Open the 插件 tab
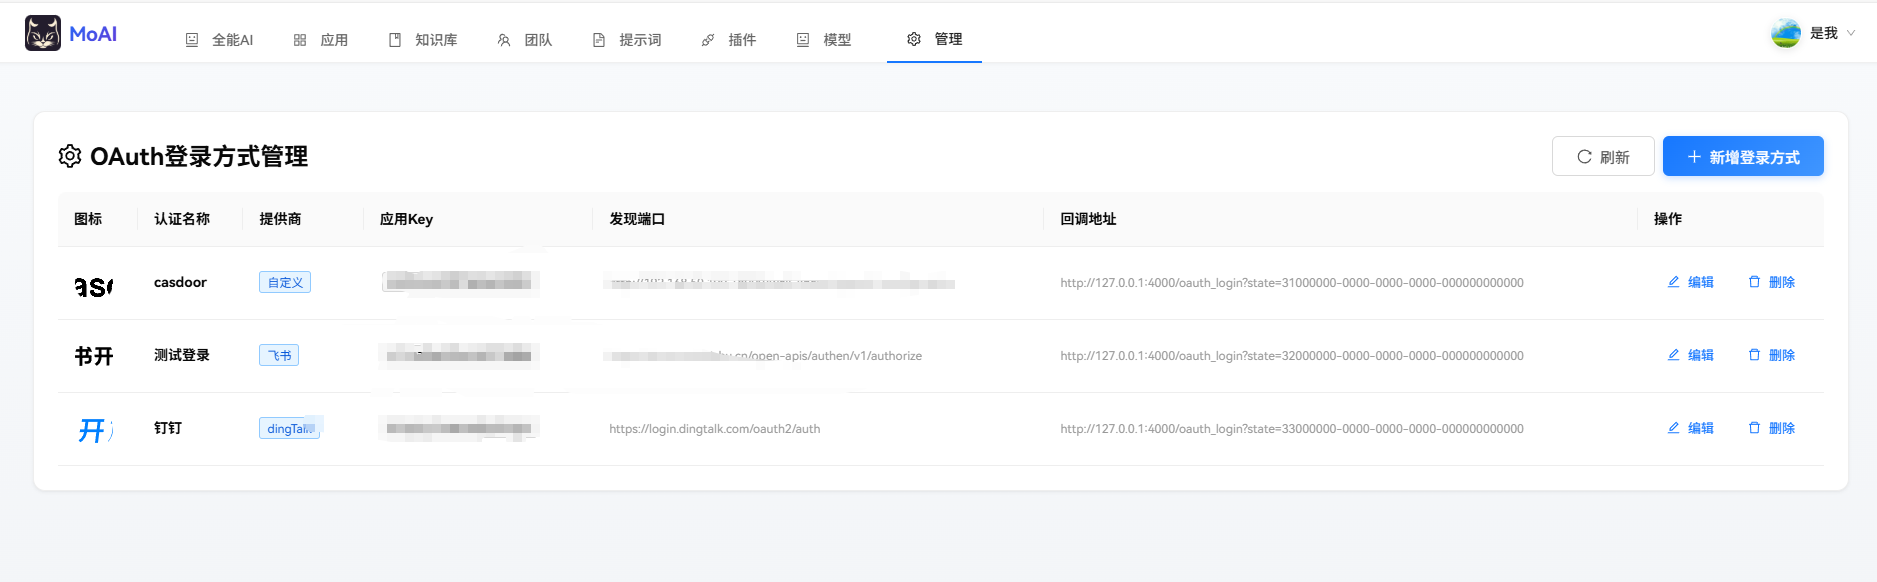Screen dimensions: 1877x582 729,40
